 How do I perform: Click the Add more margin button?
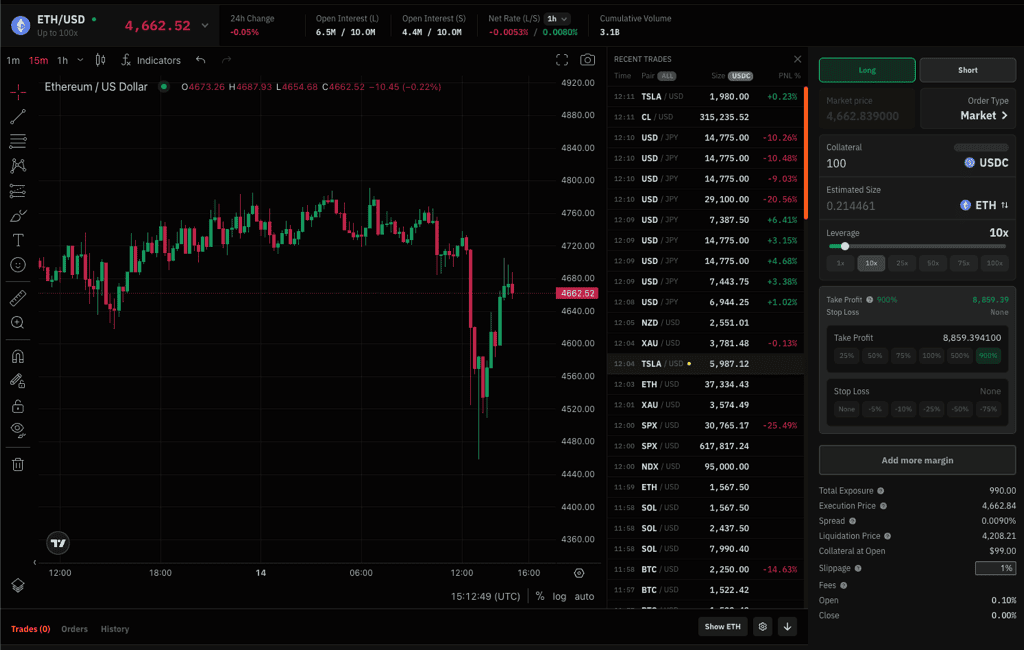[917, 460]
